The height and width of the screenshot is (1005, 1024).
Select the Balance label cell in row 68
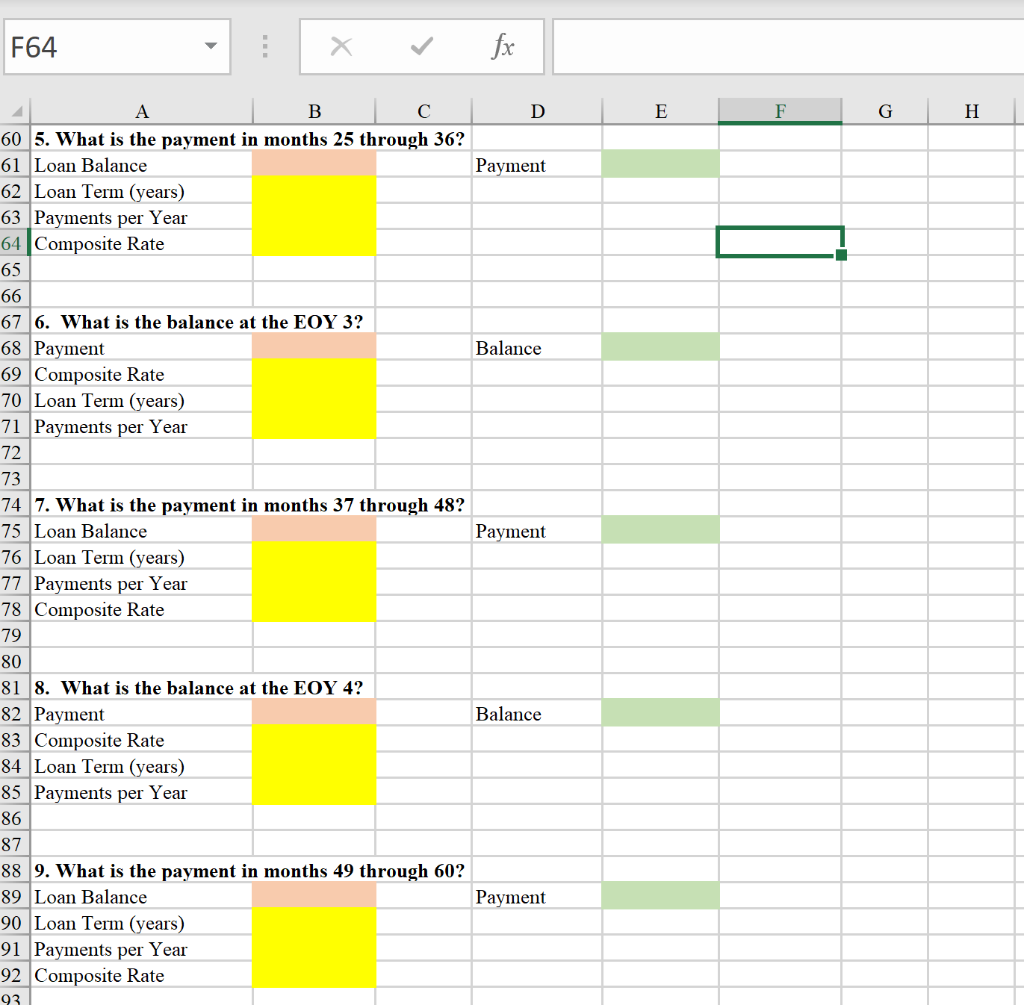(x=537, y=347)
